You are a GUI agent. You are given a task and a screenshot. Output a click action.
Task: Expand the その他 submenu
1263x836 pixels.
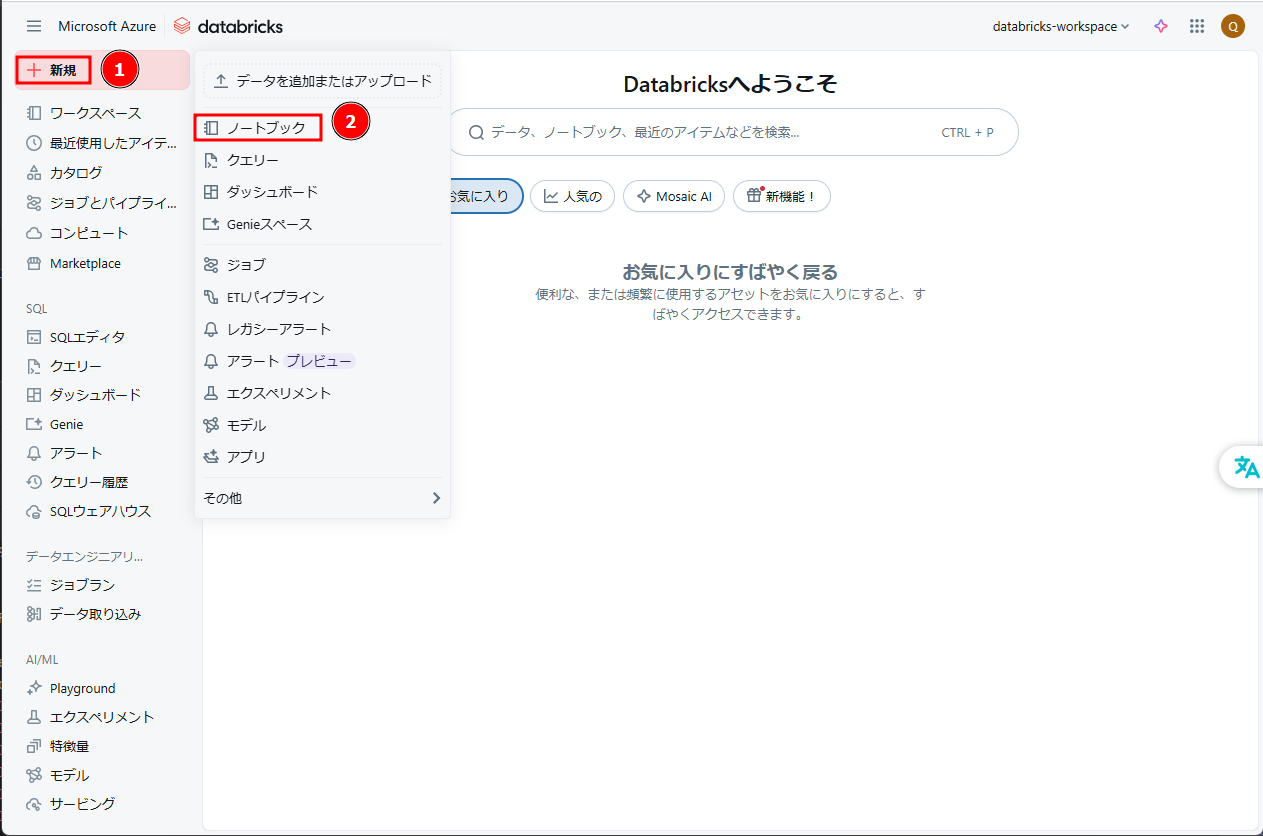(322, 498)
